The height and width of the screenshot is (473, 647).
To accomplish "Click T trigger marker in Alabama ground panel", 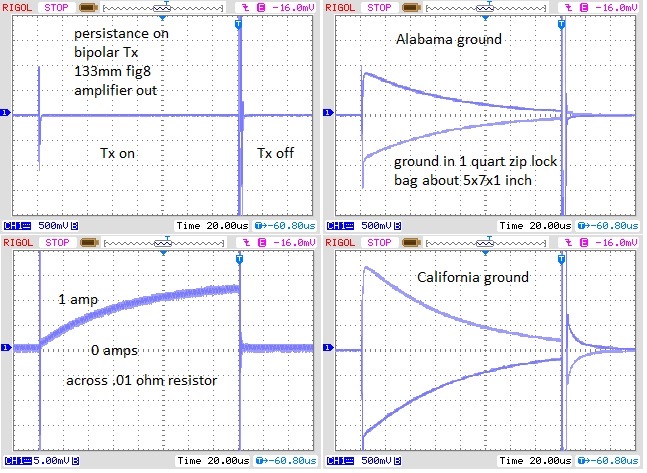I will 561,24.
